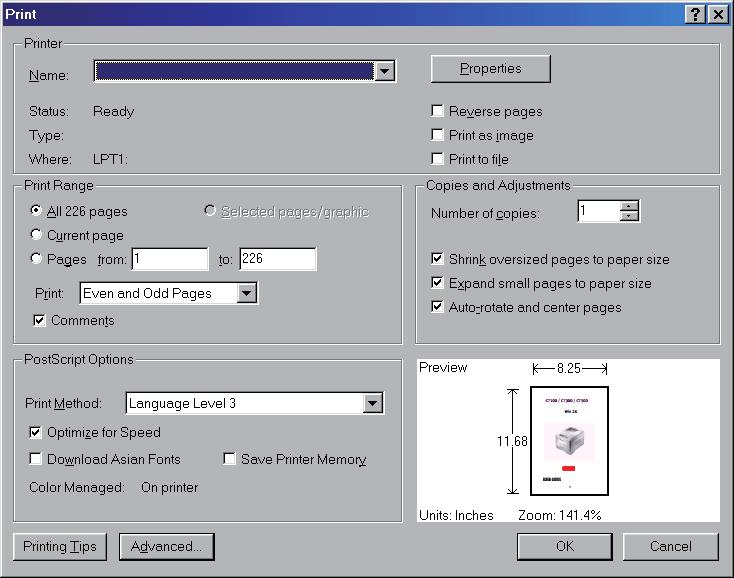Open the Print Method Language Level dropdown
The image size is (734, 578).
(x=255, y=403)
